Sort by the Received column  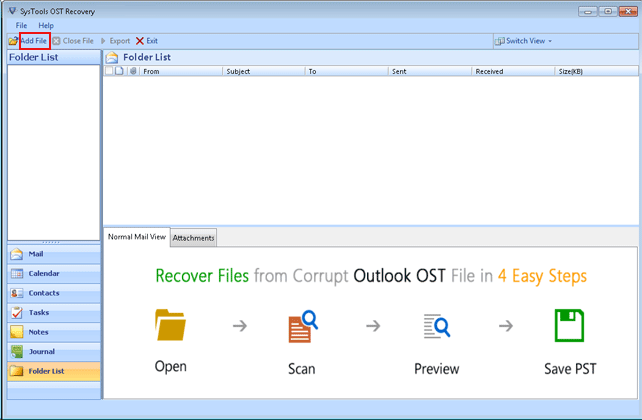513,71
